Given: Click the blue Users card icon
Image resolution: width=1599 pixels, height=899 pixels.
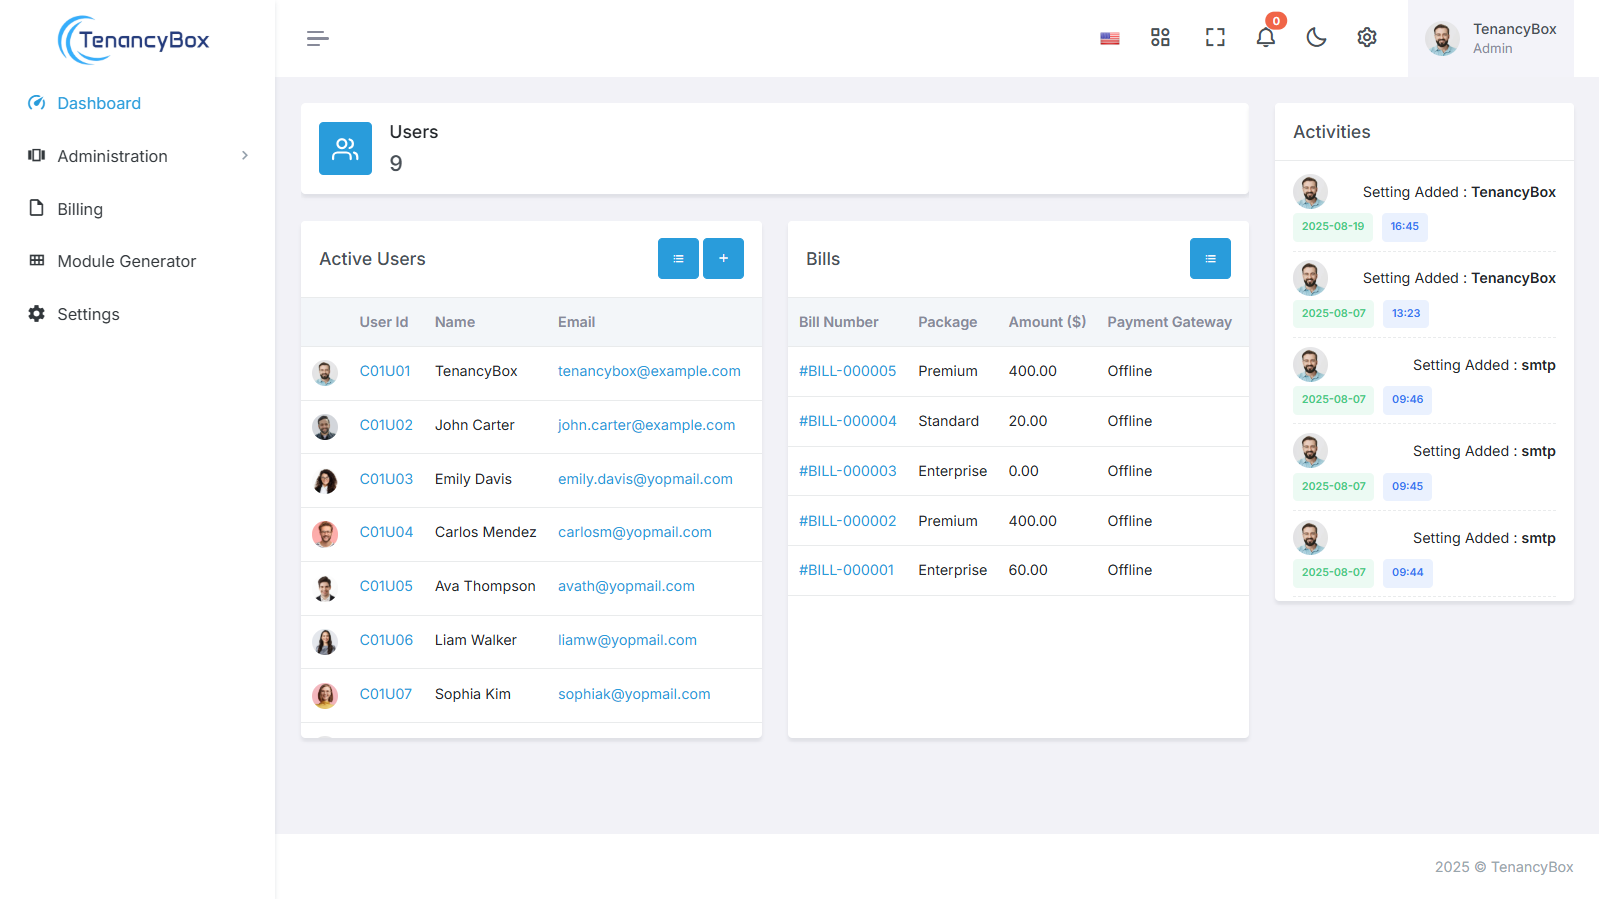Looking at the screenshot, I should click(x=345, y=149).
